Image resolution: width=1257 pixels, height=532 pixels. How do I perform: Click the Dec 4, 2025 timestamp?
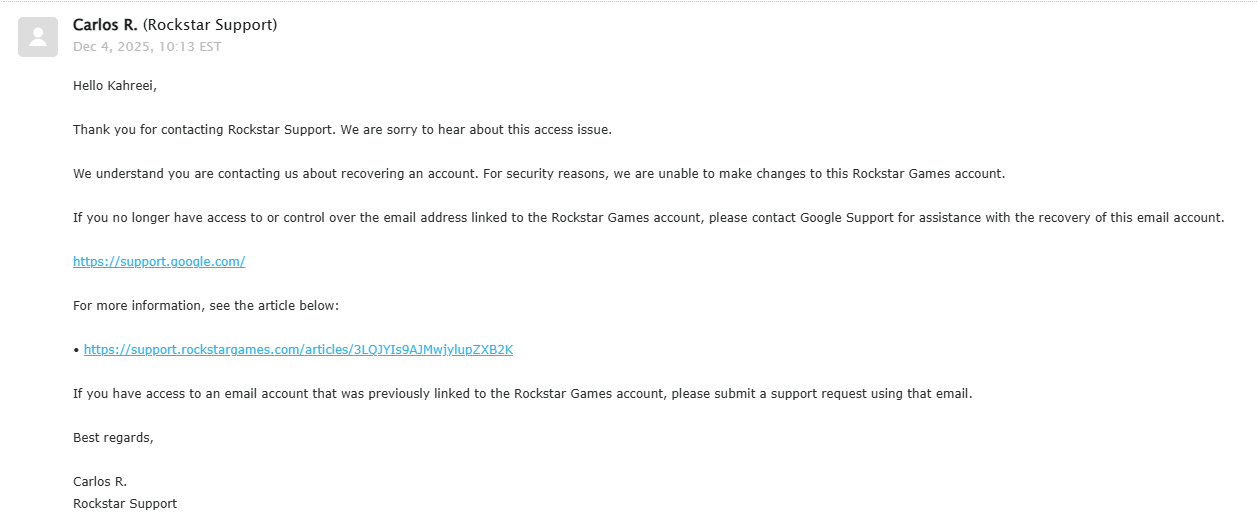[147, 47]
